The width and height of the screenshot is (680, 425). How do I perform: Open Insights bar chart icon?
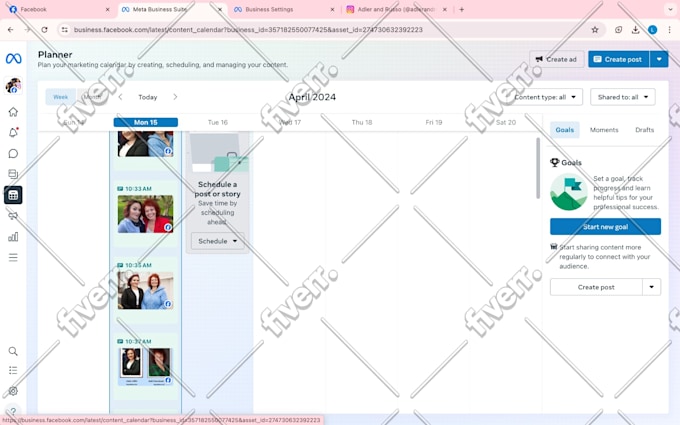(x=13, y=237)
